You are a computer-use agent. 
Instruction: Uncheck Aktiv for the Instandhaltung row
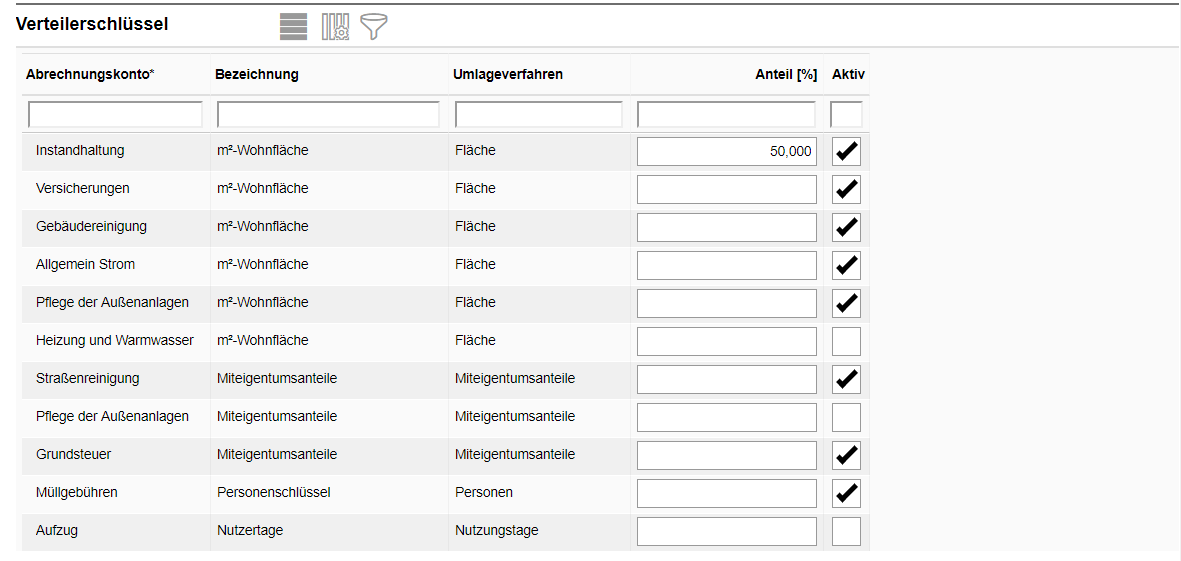coord(846,152)
